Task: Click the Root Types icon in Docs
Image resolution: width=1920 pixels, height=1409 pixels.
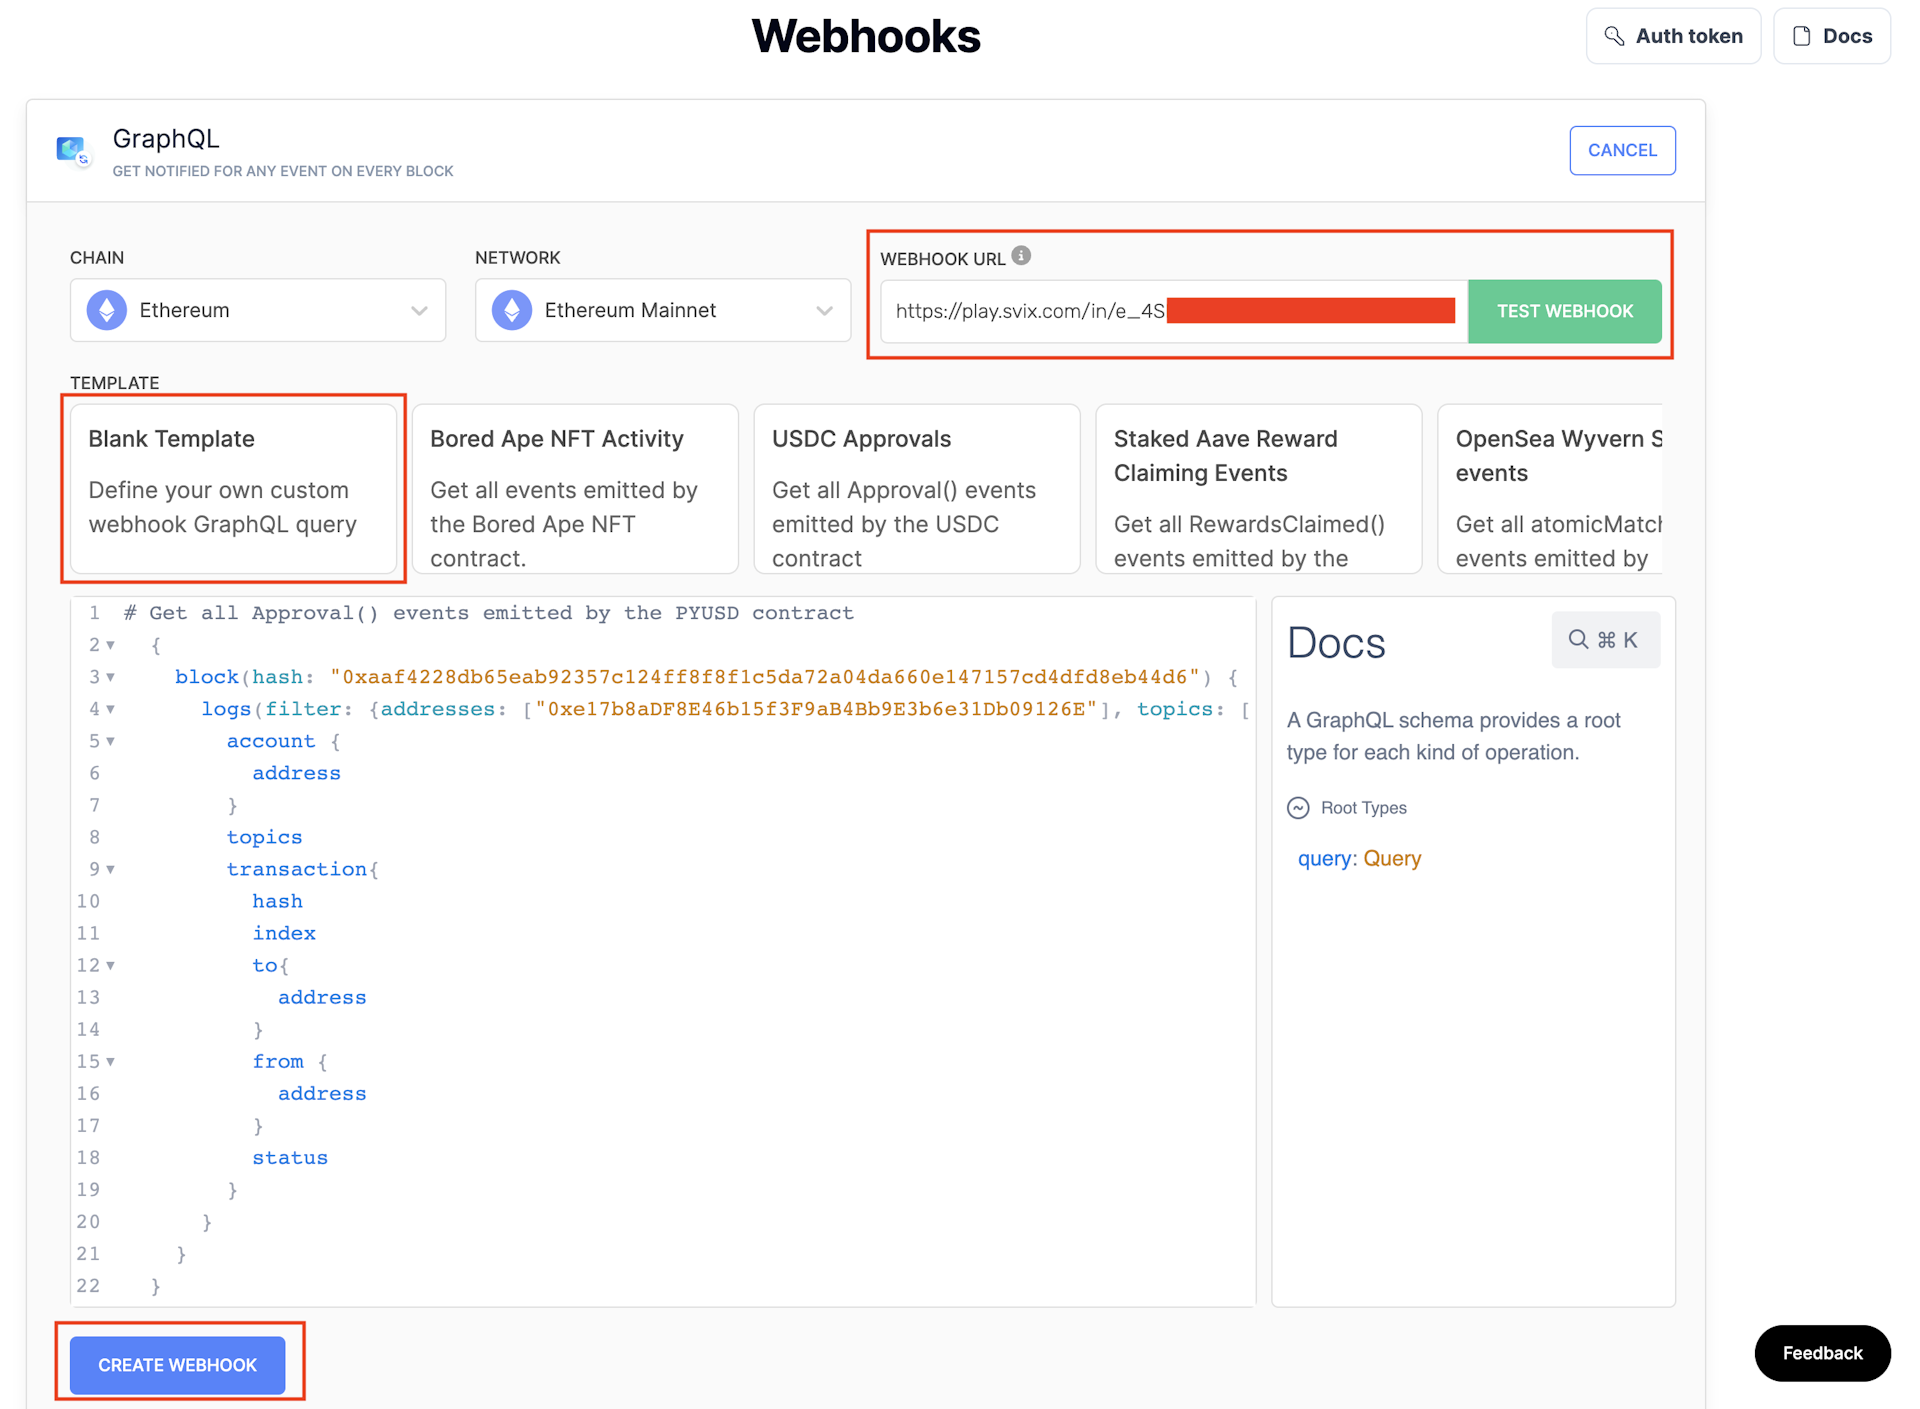Action: pyautogui.click(x=1298, y=808)
